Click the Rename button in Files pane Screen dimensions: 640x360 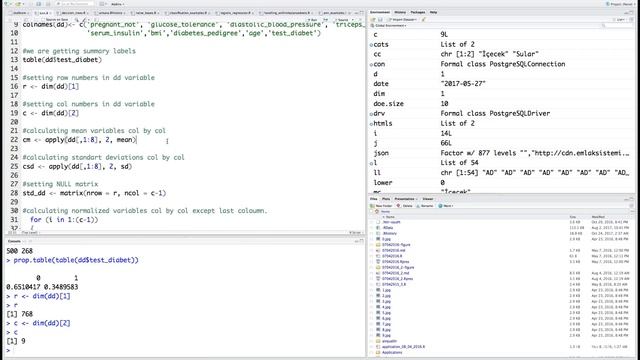click(x=425, y=206)
